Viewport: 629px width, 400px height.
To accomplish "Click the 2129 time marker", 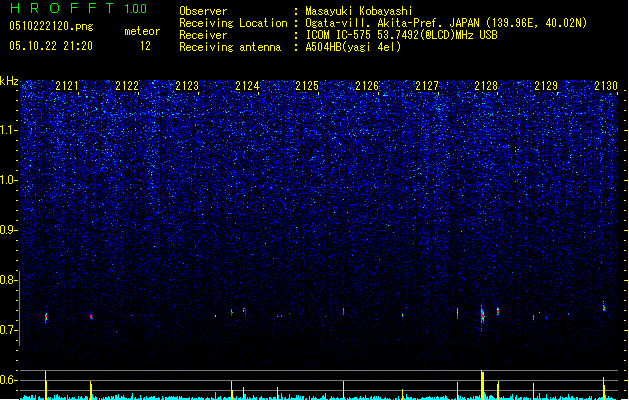I will click(x=546, y=86).
